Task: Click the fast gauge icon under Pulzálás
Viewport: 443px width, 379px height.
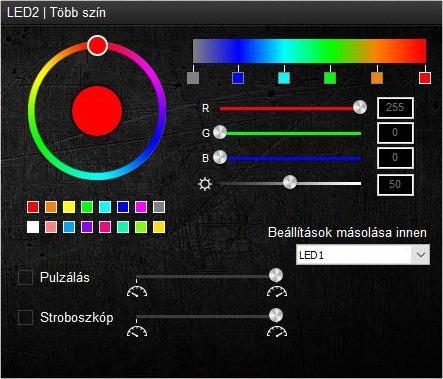Action: coord(277,292)
